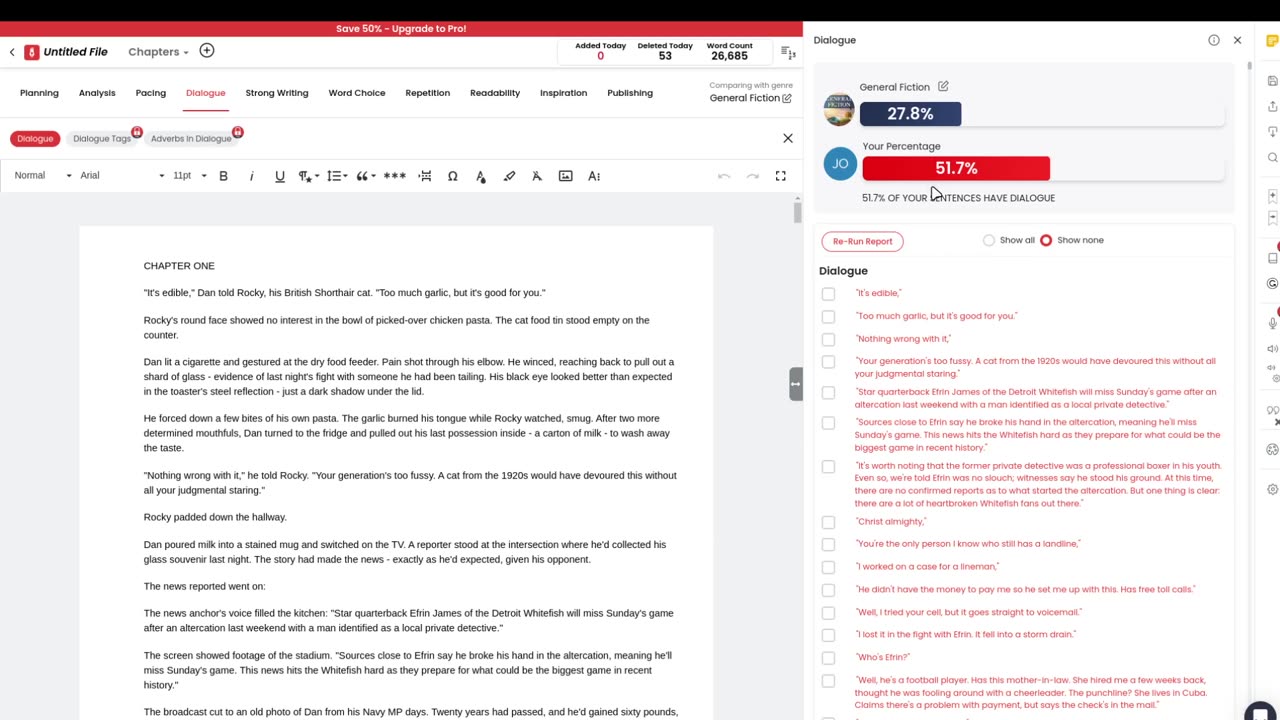Click the save icon in right sidebar
Image resolution: width=1280 pixels, height=720 pixels.
click(1272, 81)
